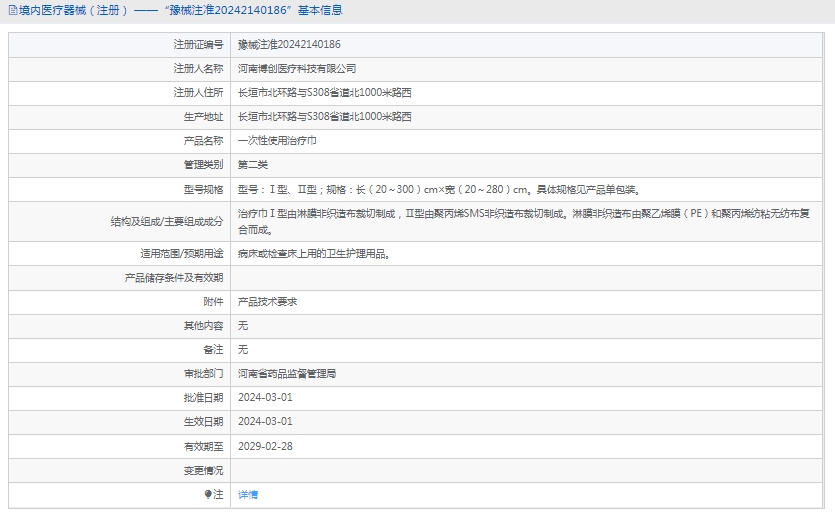This screenshot has width=835, height=514.
Task: Click the 型号规格 specification text
Action: click(x=437, y=189)
